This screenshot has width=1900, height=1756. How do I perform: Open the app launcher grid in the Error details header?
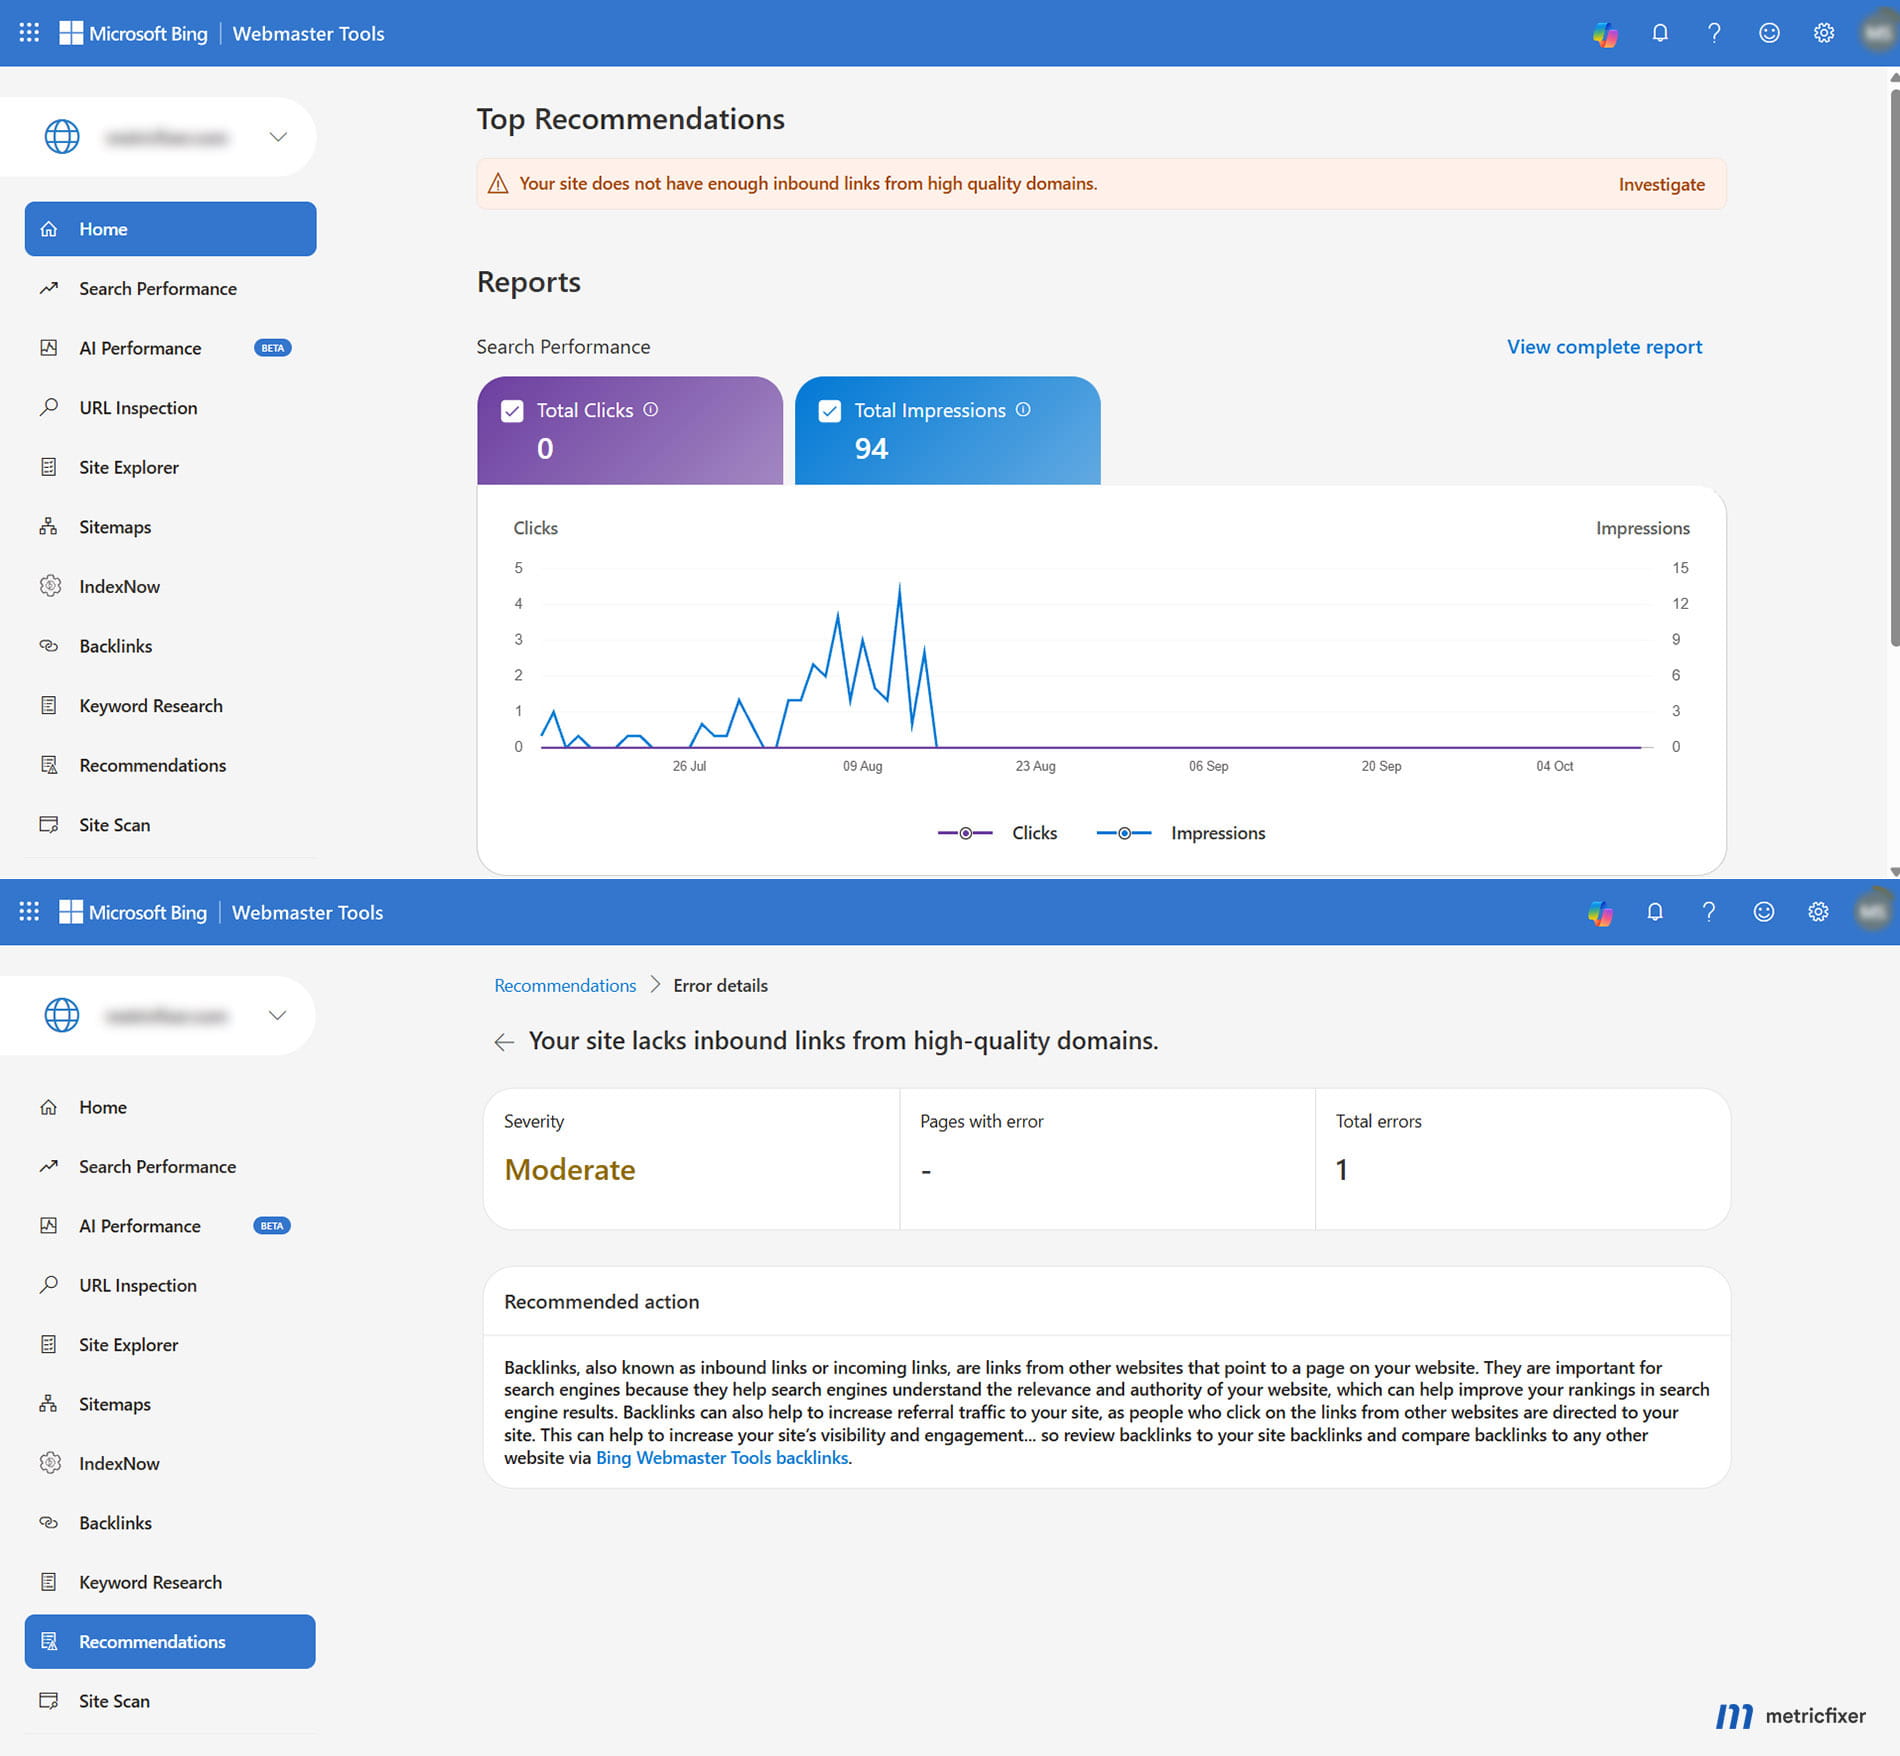coord(29,911)
